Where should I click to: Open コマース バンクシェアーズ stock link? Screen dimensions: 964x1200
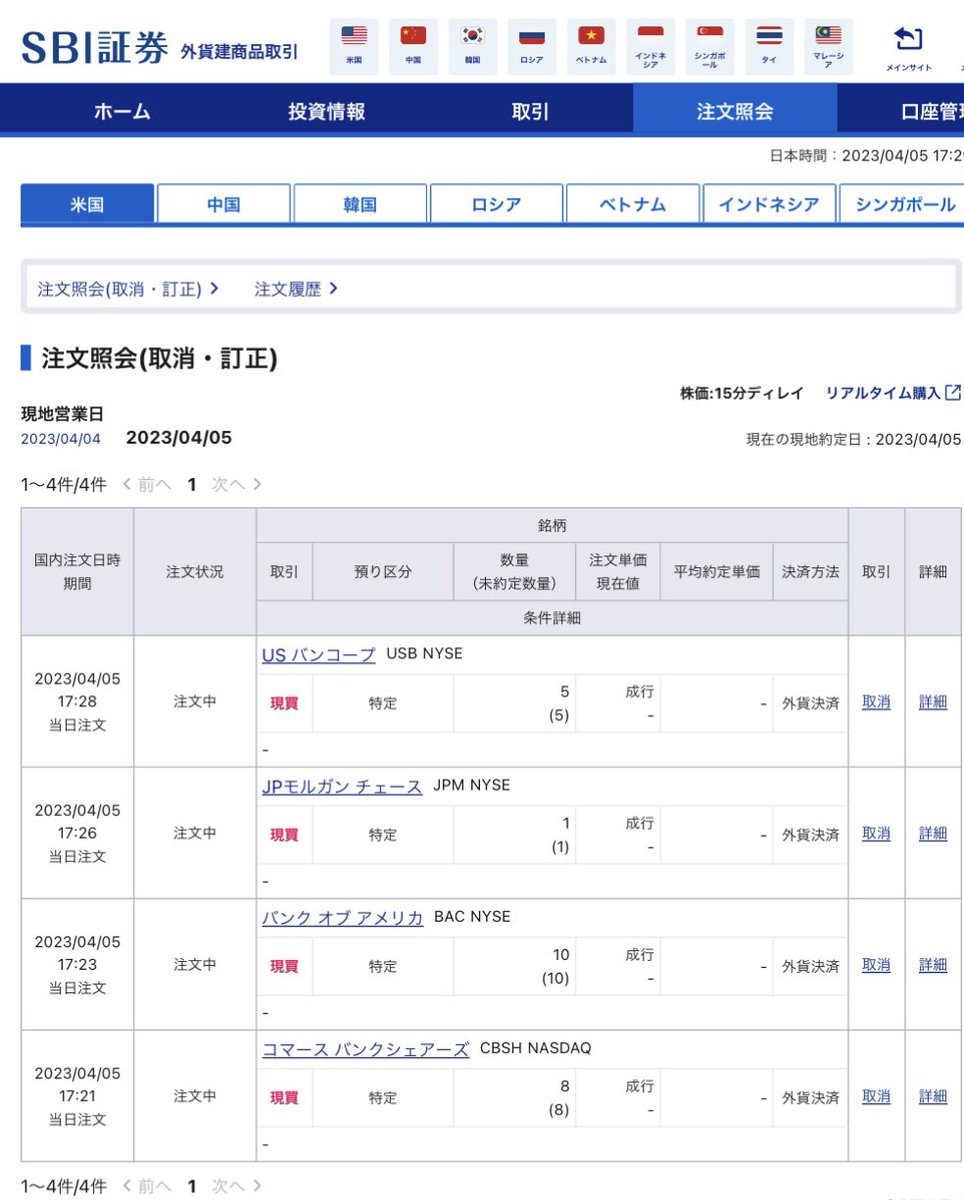(x=366, y=1049)
